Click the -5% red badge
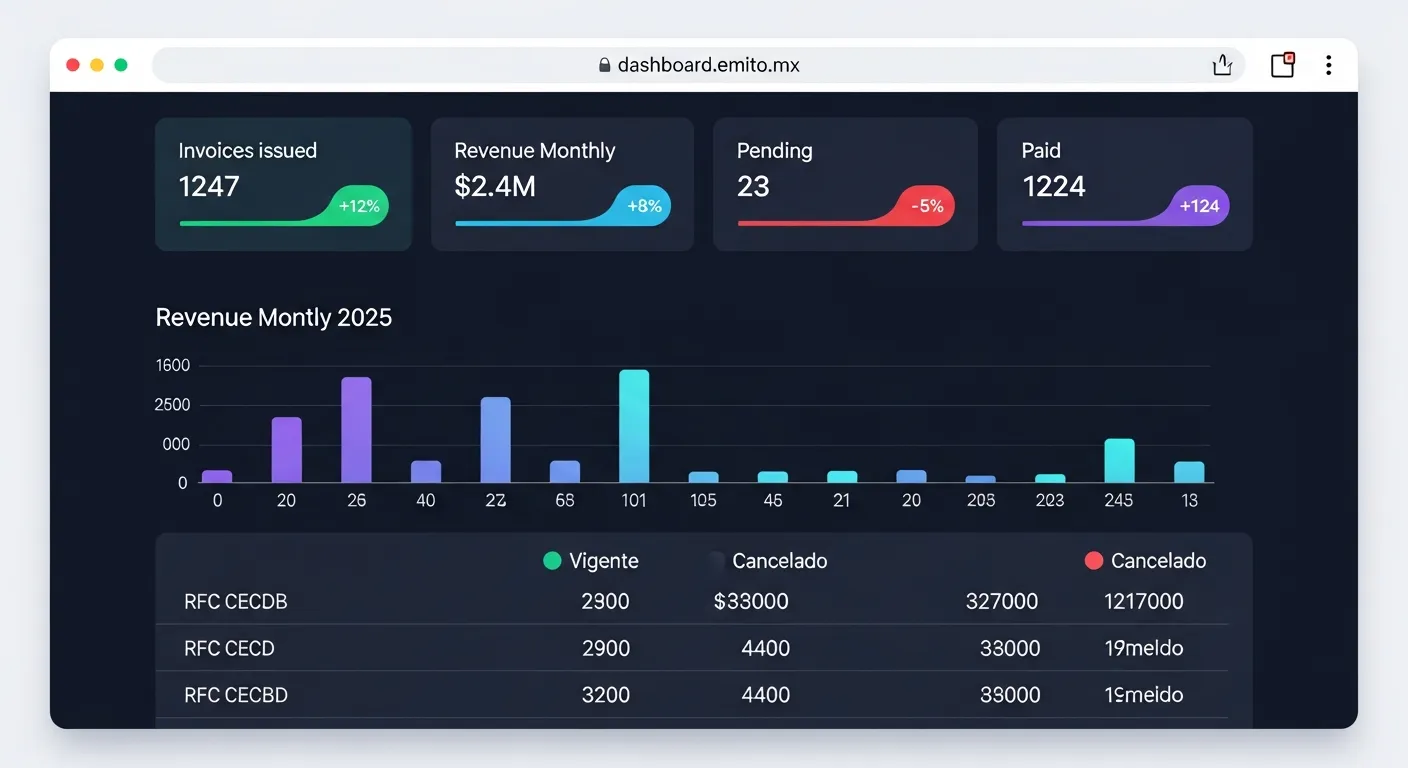Screen dimensions: 1408x768 click(927, 206)
